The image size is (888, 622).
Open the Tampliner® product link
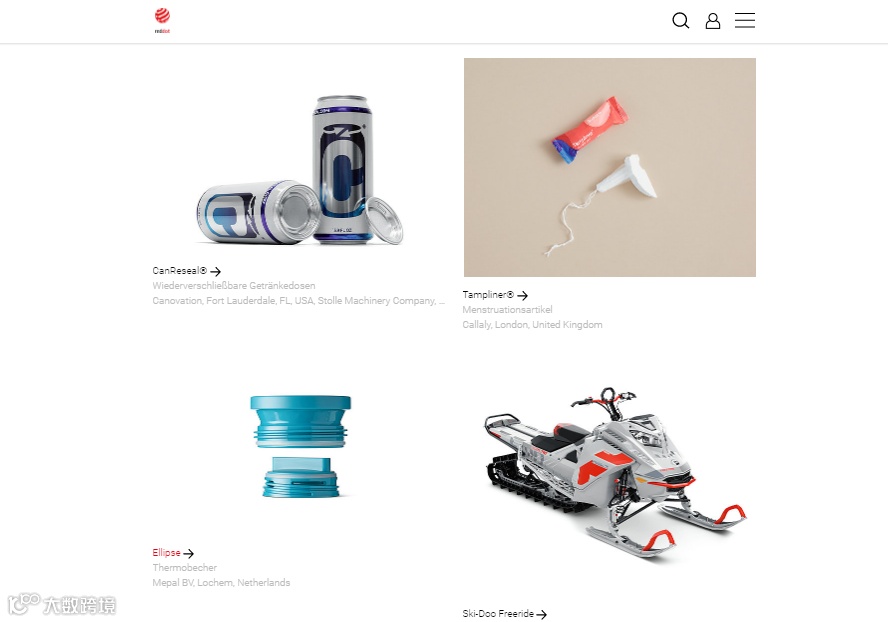[488, 295]
